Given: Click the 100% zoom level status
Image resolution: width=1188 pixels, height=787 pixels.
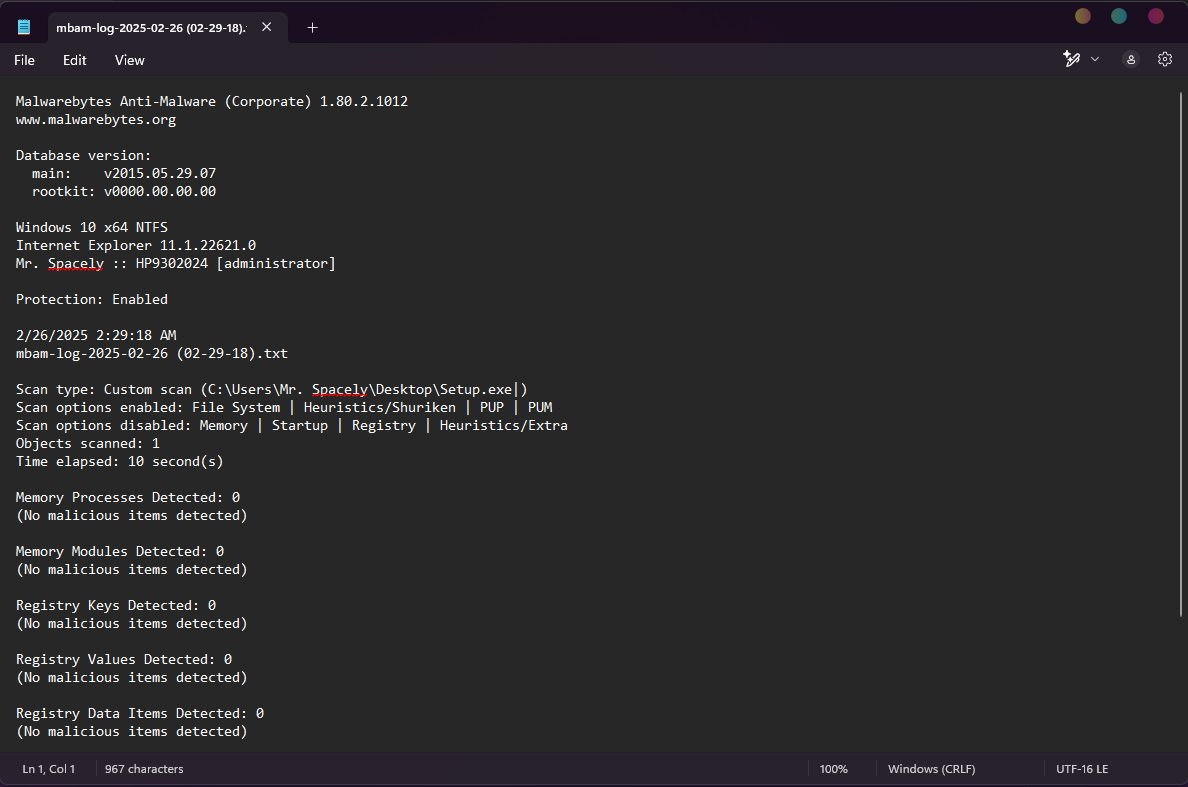Looking at the screenshot, I should 833,769.
